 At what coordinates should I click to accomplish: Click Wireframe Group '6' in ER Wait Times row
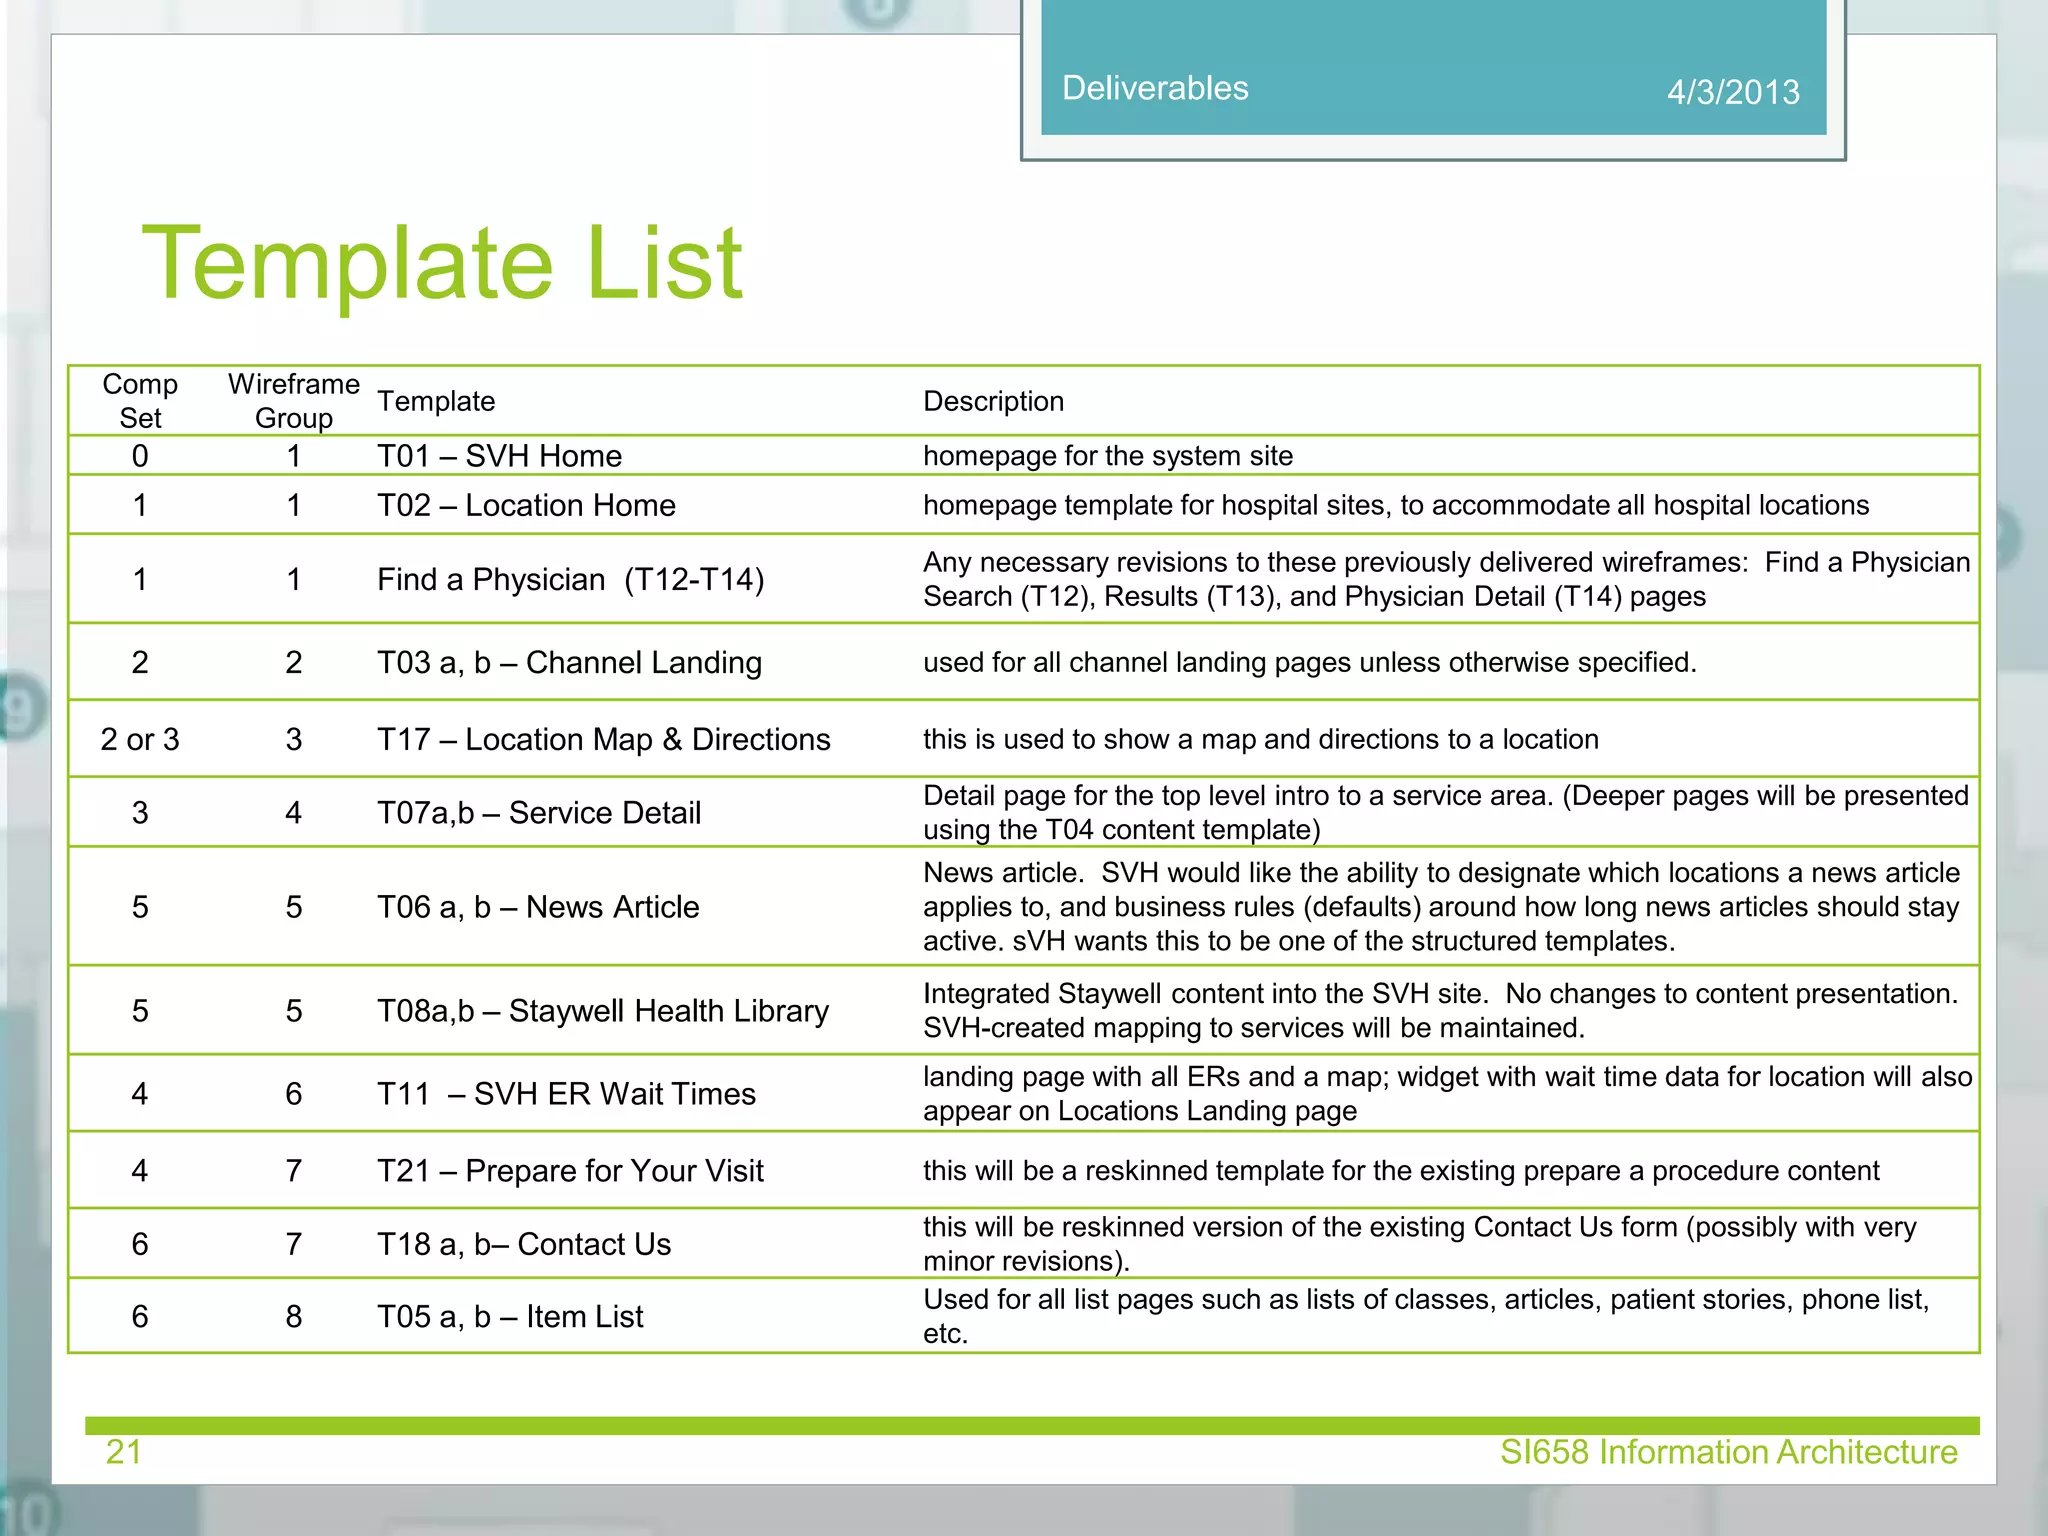[294, 1094]
